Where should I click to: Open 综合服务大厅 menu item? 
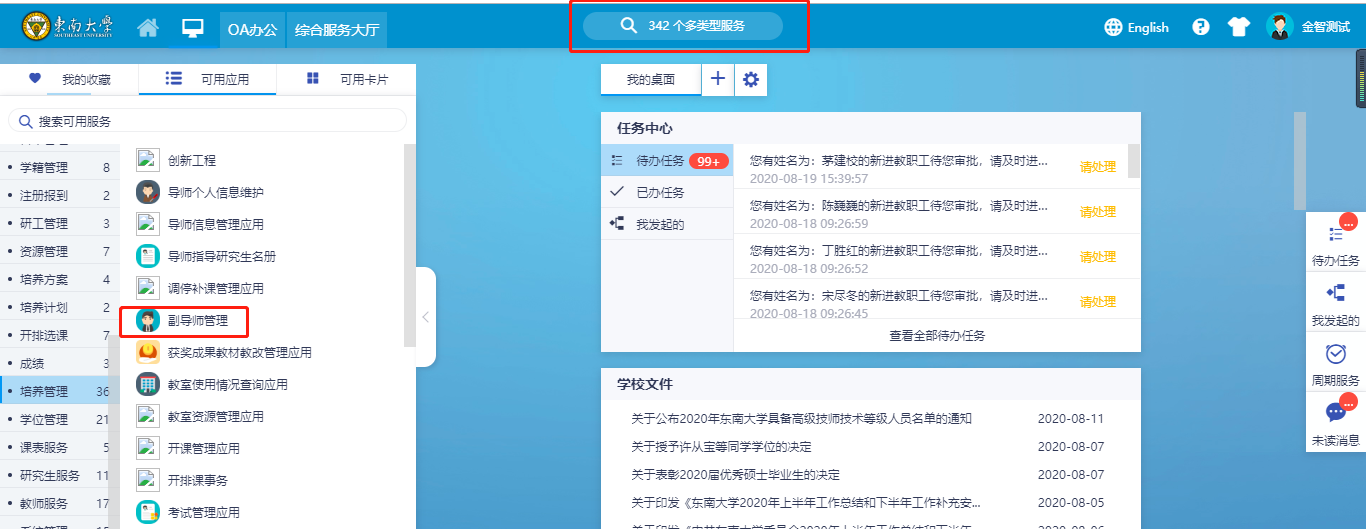tap(336, 29)
